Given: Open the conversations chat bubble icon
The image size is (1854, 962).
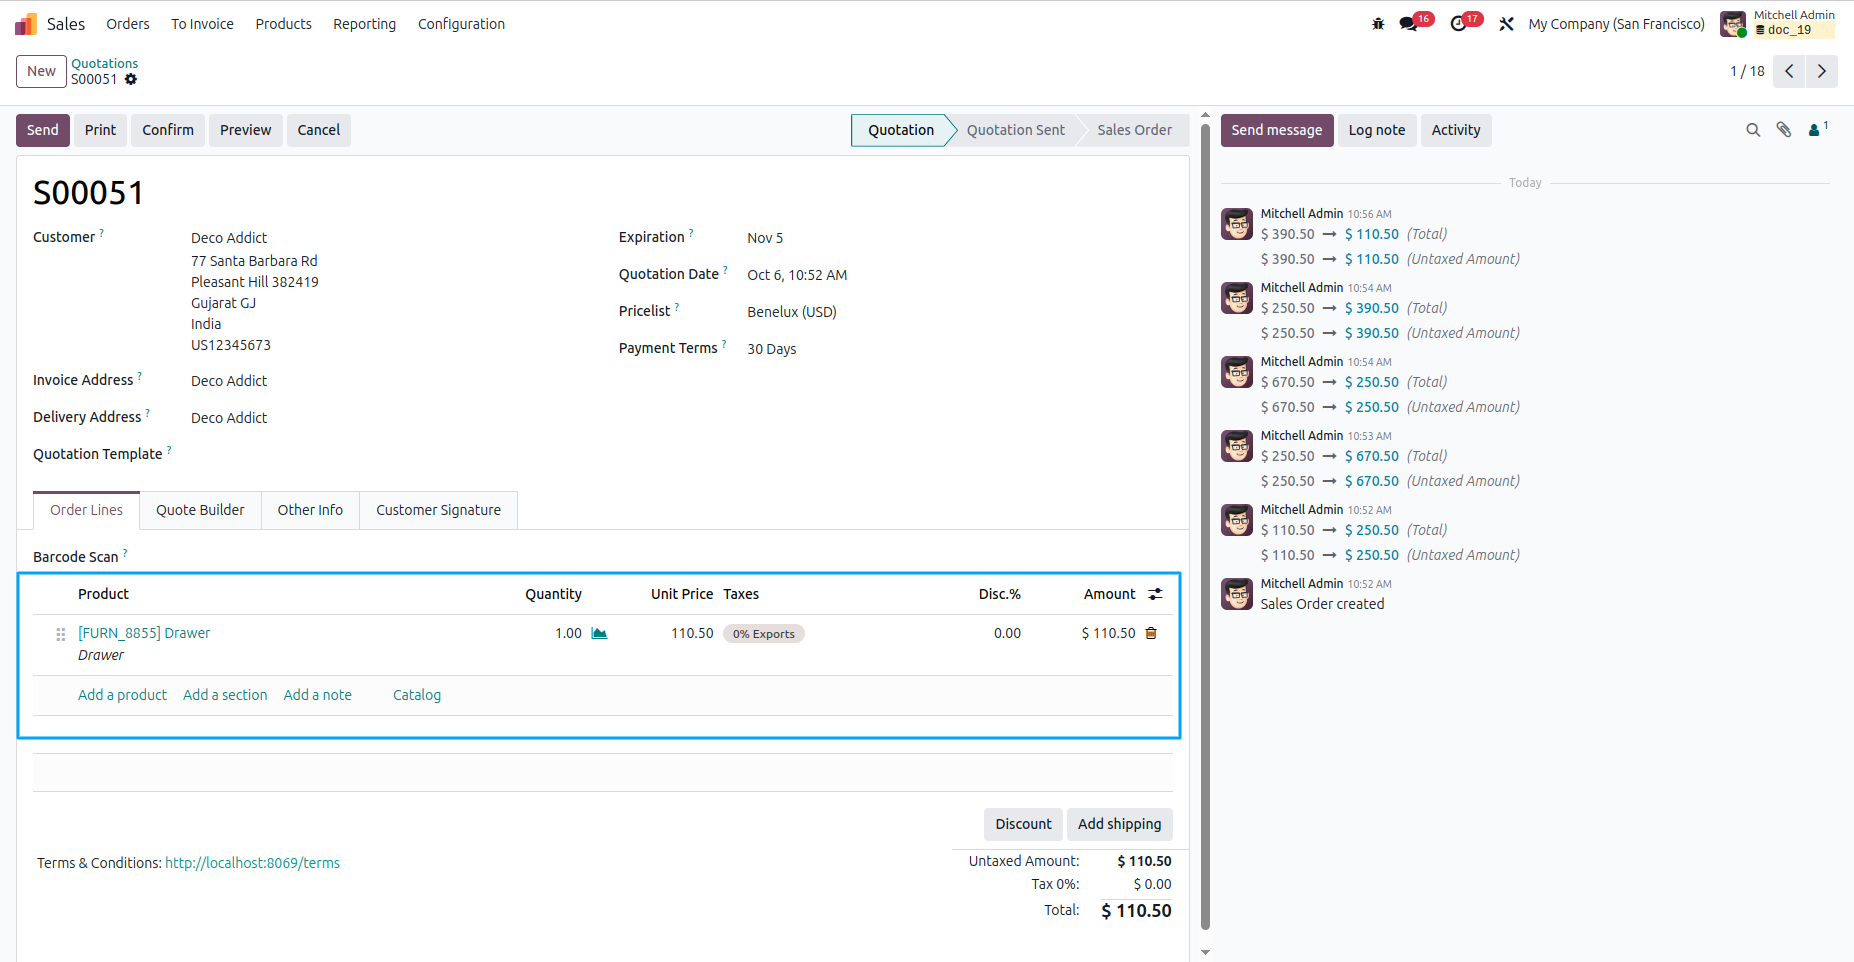Looking at the screenshot, I should [x=1409, y=24].
